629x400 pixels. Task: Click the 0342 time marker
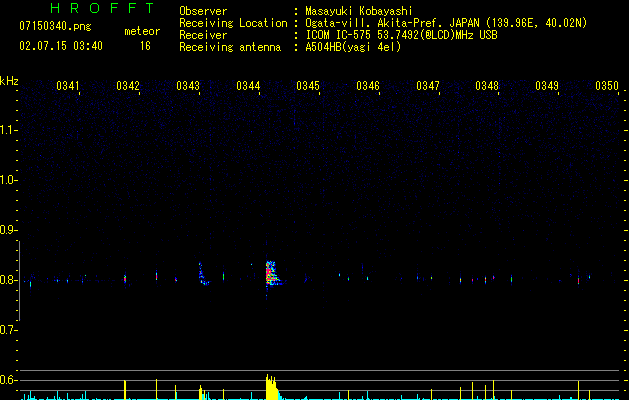(128, 86)
